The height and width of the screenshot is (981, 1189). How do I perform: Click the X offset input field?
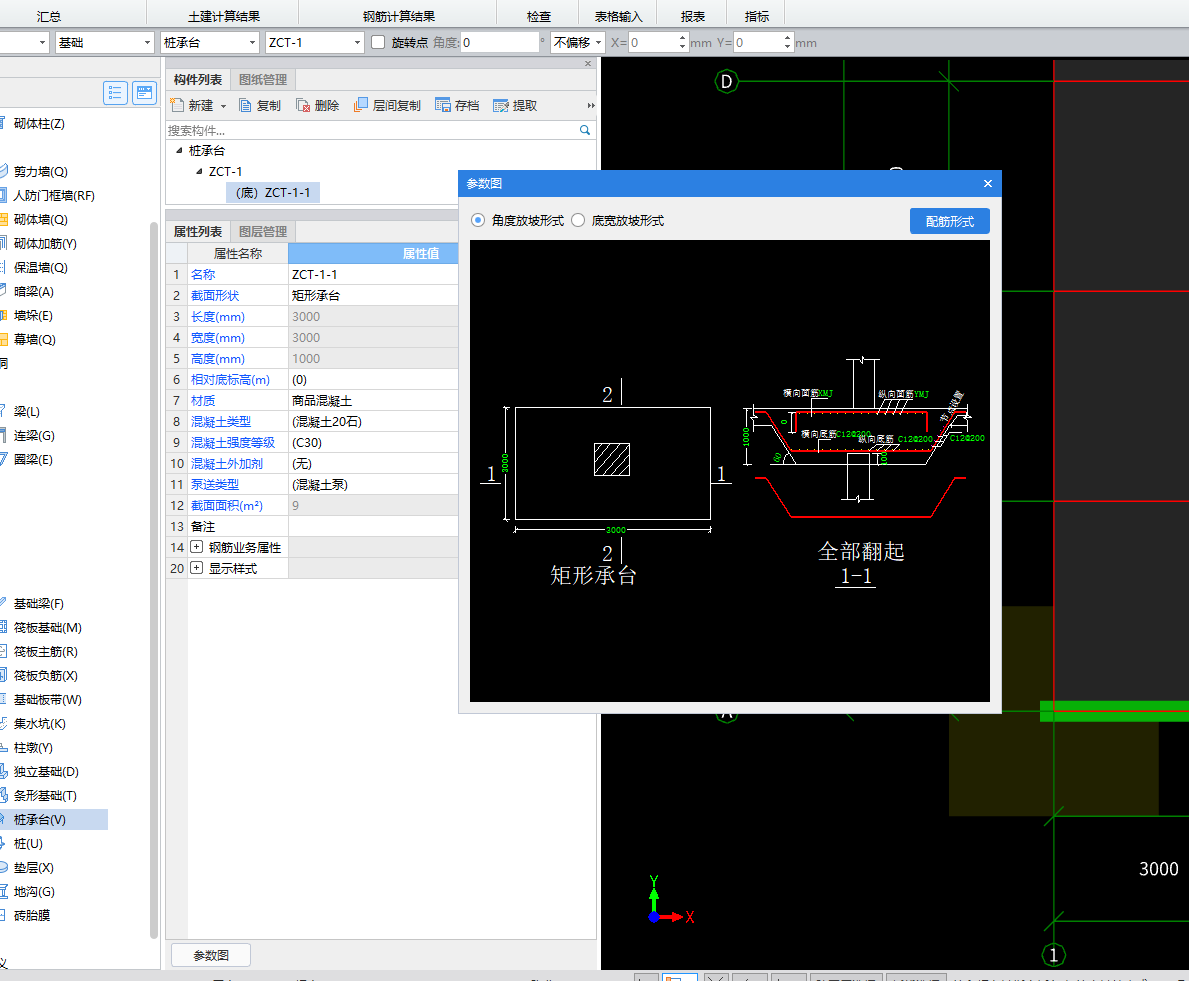click(653, 42)
